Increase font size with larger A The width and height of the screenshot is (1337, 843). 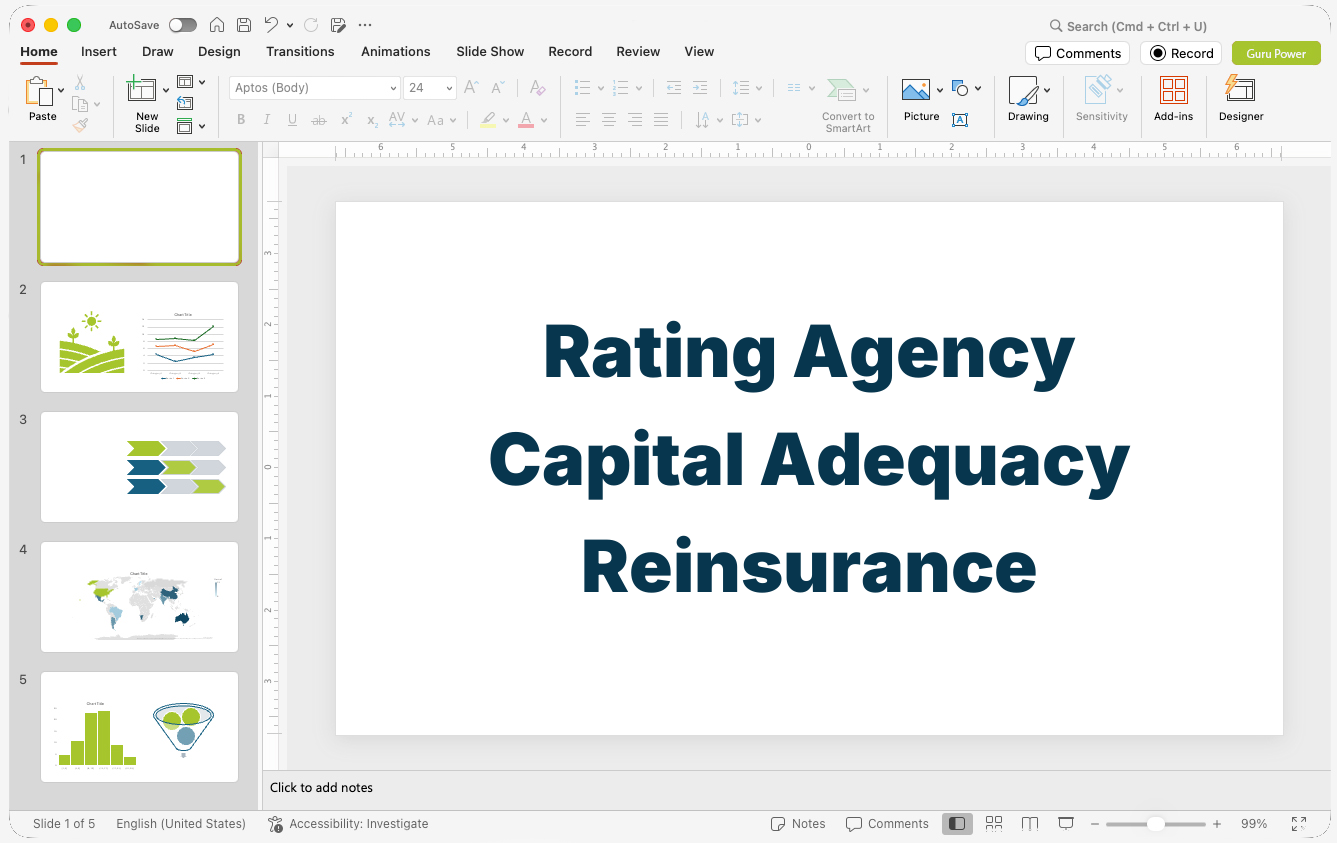coord(472,88)
